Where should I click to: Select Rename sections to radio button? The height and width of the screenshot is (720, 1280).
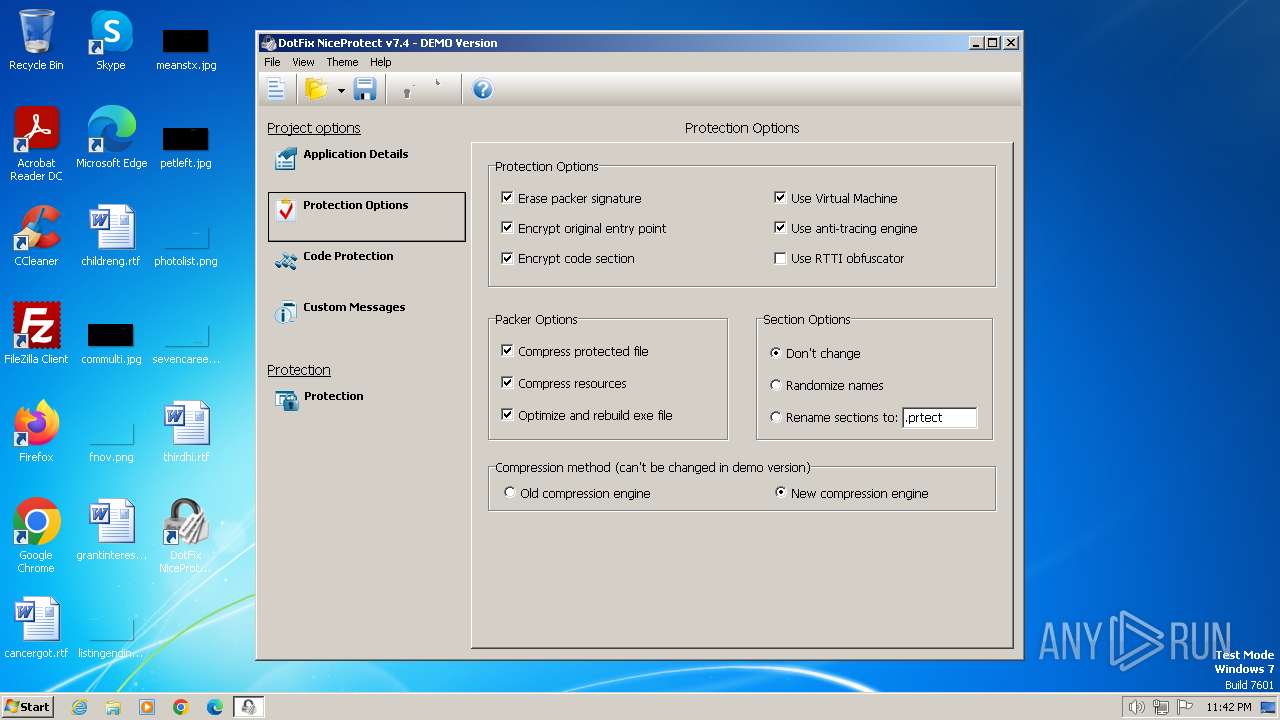pos(776,417)
